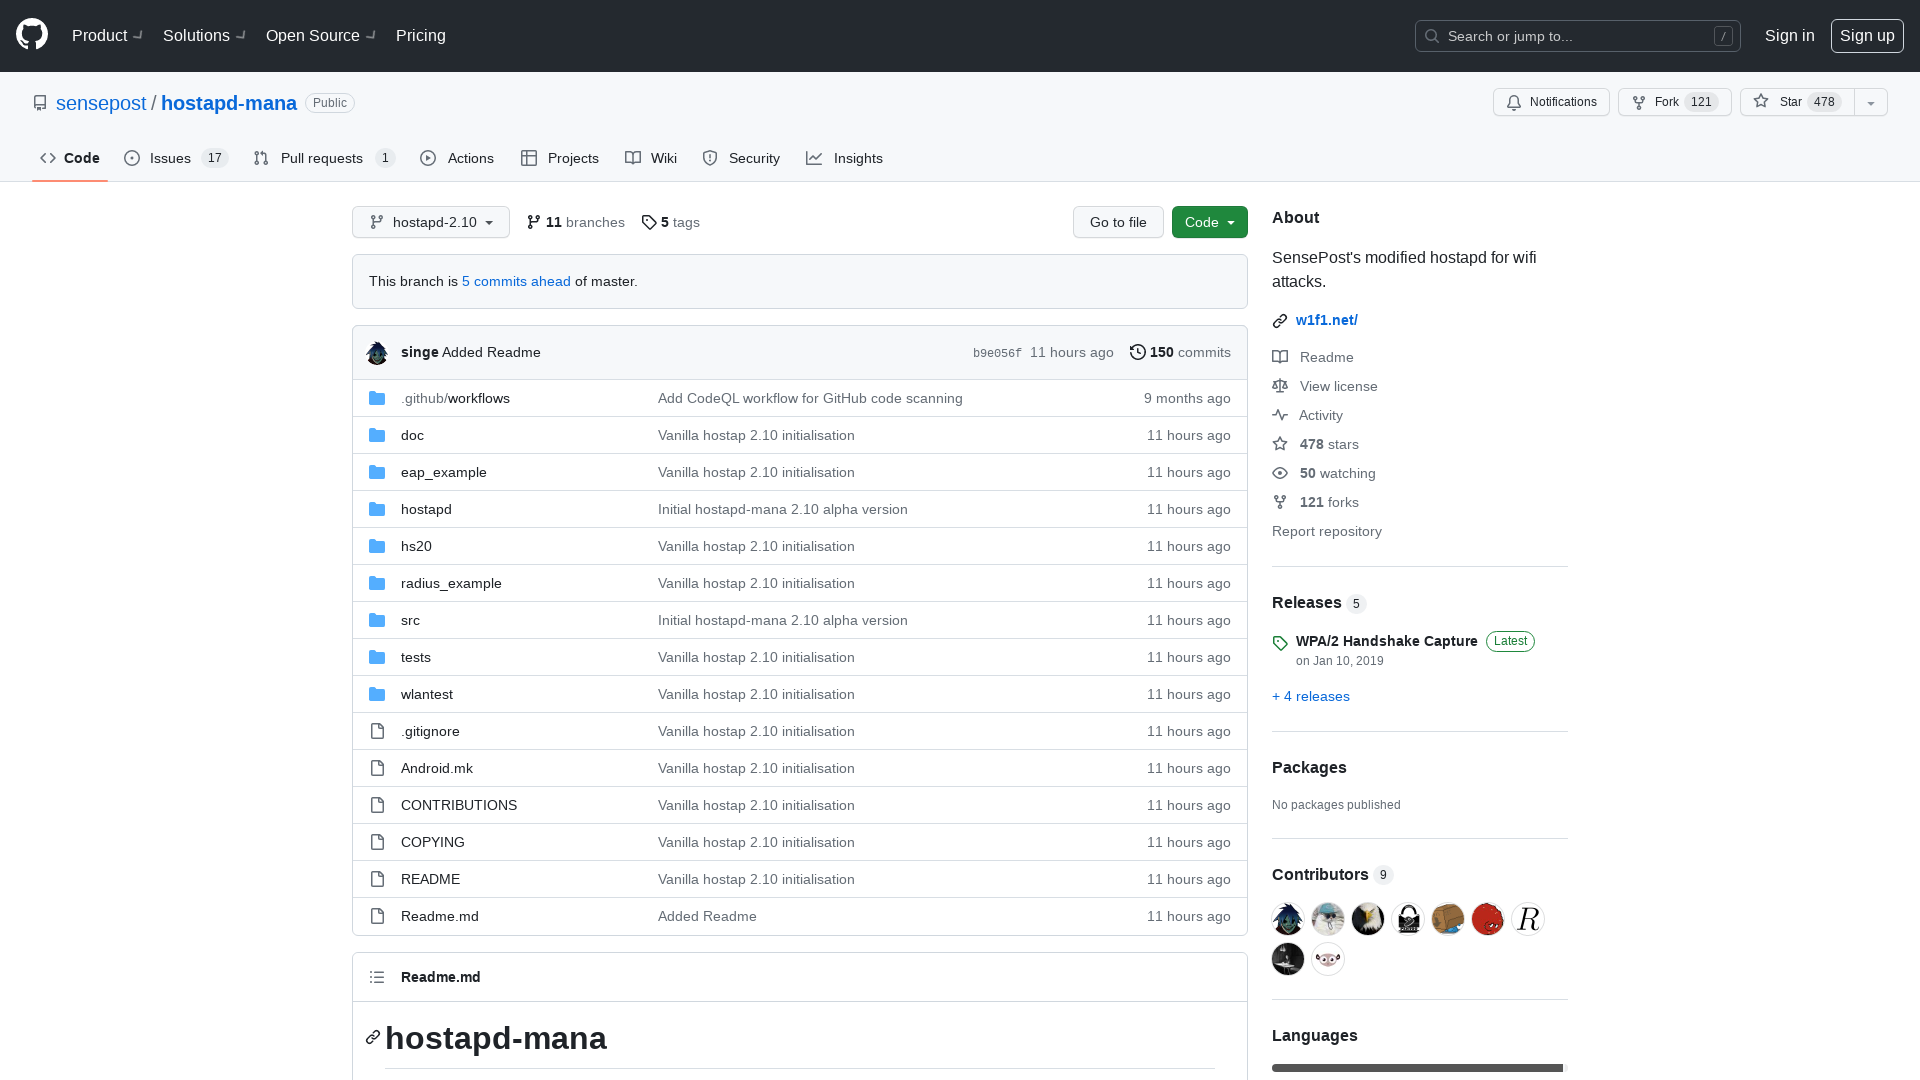The width and height of the screenshot is (1920, 1080).
Task: Click the link icon next to w1f1.net
Action: pyautogui.click(x=1280, y=320)
